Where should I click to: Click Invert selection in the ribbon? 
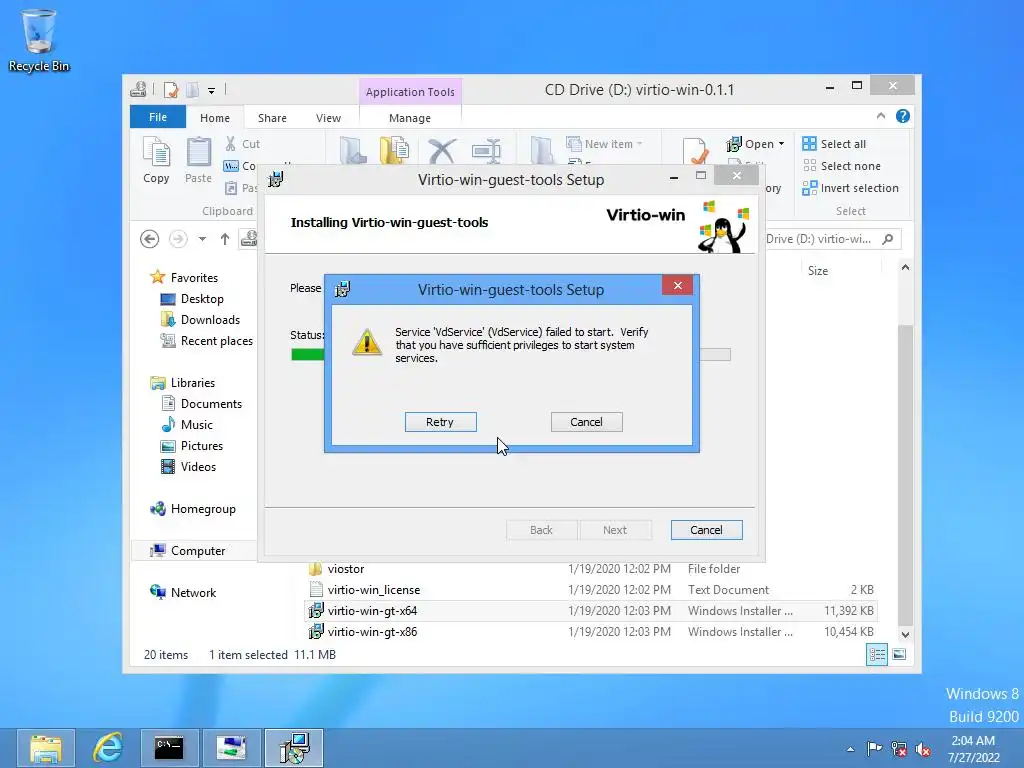coord(850,188)
